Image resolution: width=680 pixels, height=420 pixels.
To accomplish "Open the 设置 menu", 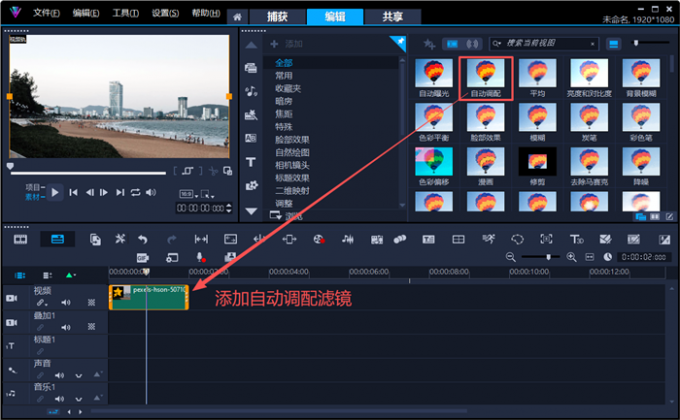I will click(165, 13).
